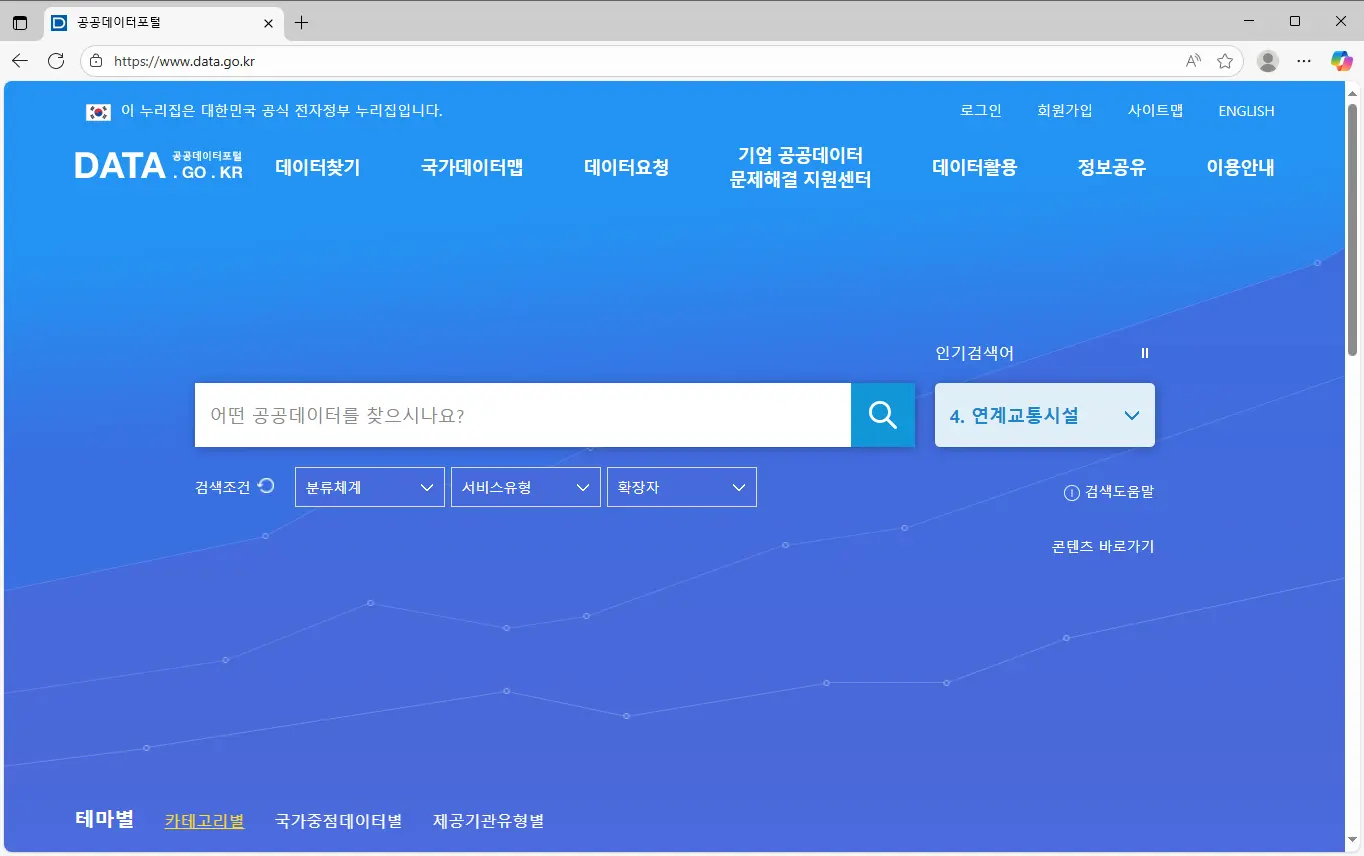Expand the 분류체계 dropdown

[x=369, y=487]
